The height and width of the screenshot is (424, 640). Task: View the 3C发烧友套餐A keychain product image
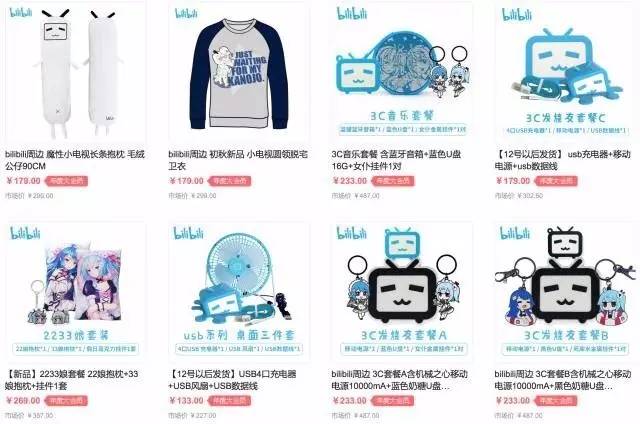coord(402,292)
